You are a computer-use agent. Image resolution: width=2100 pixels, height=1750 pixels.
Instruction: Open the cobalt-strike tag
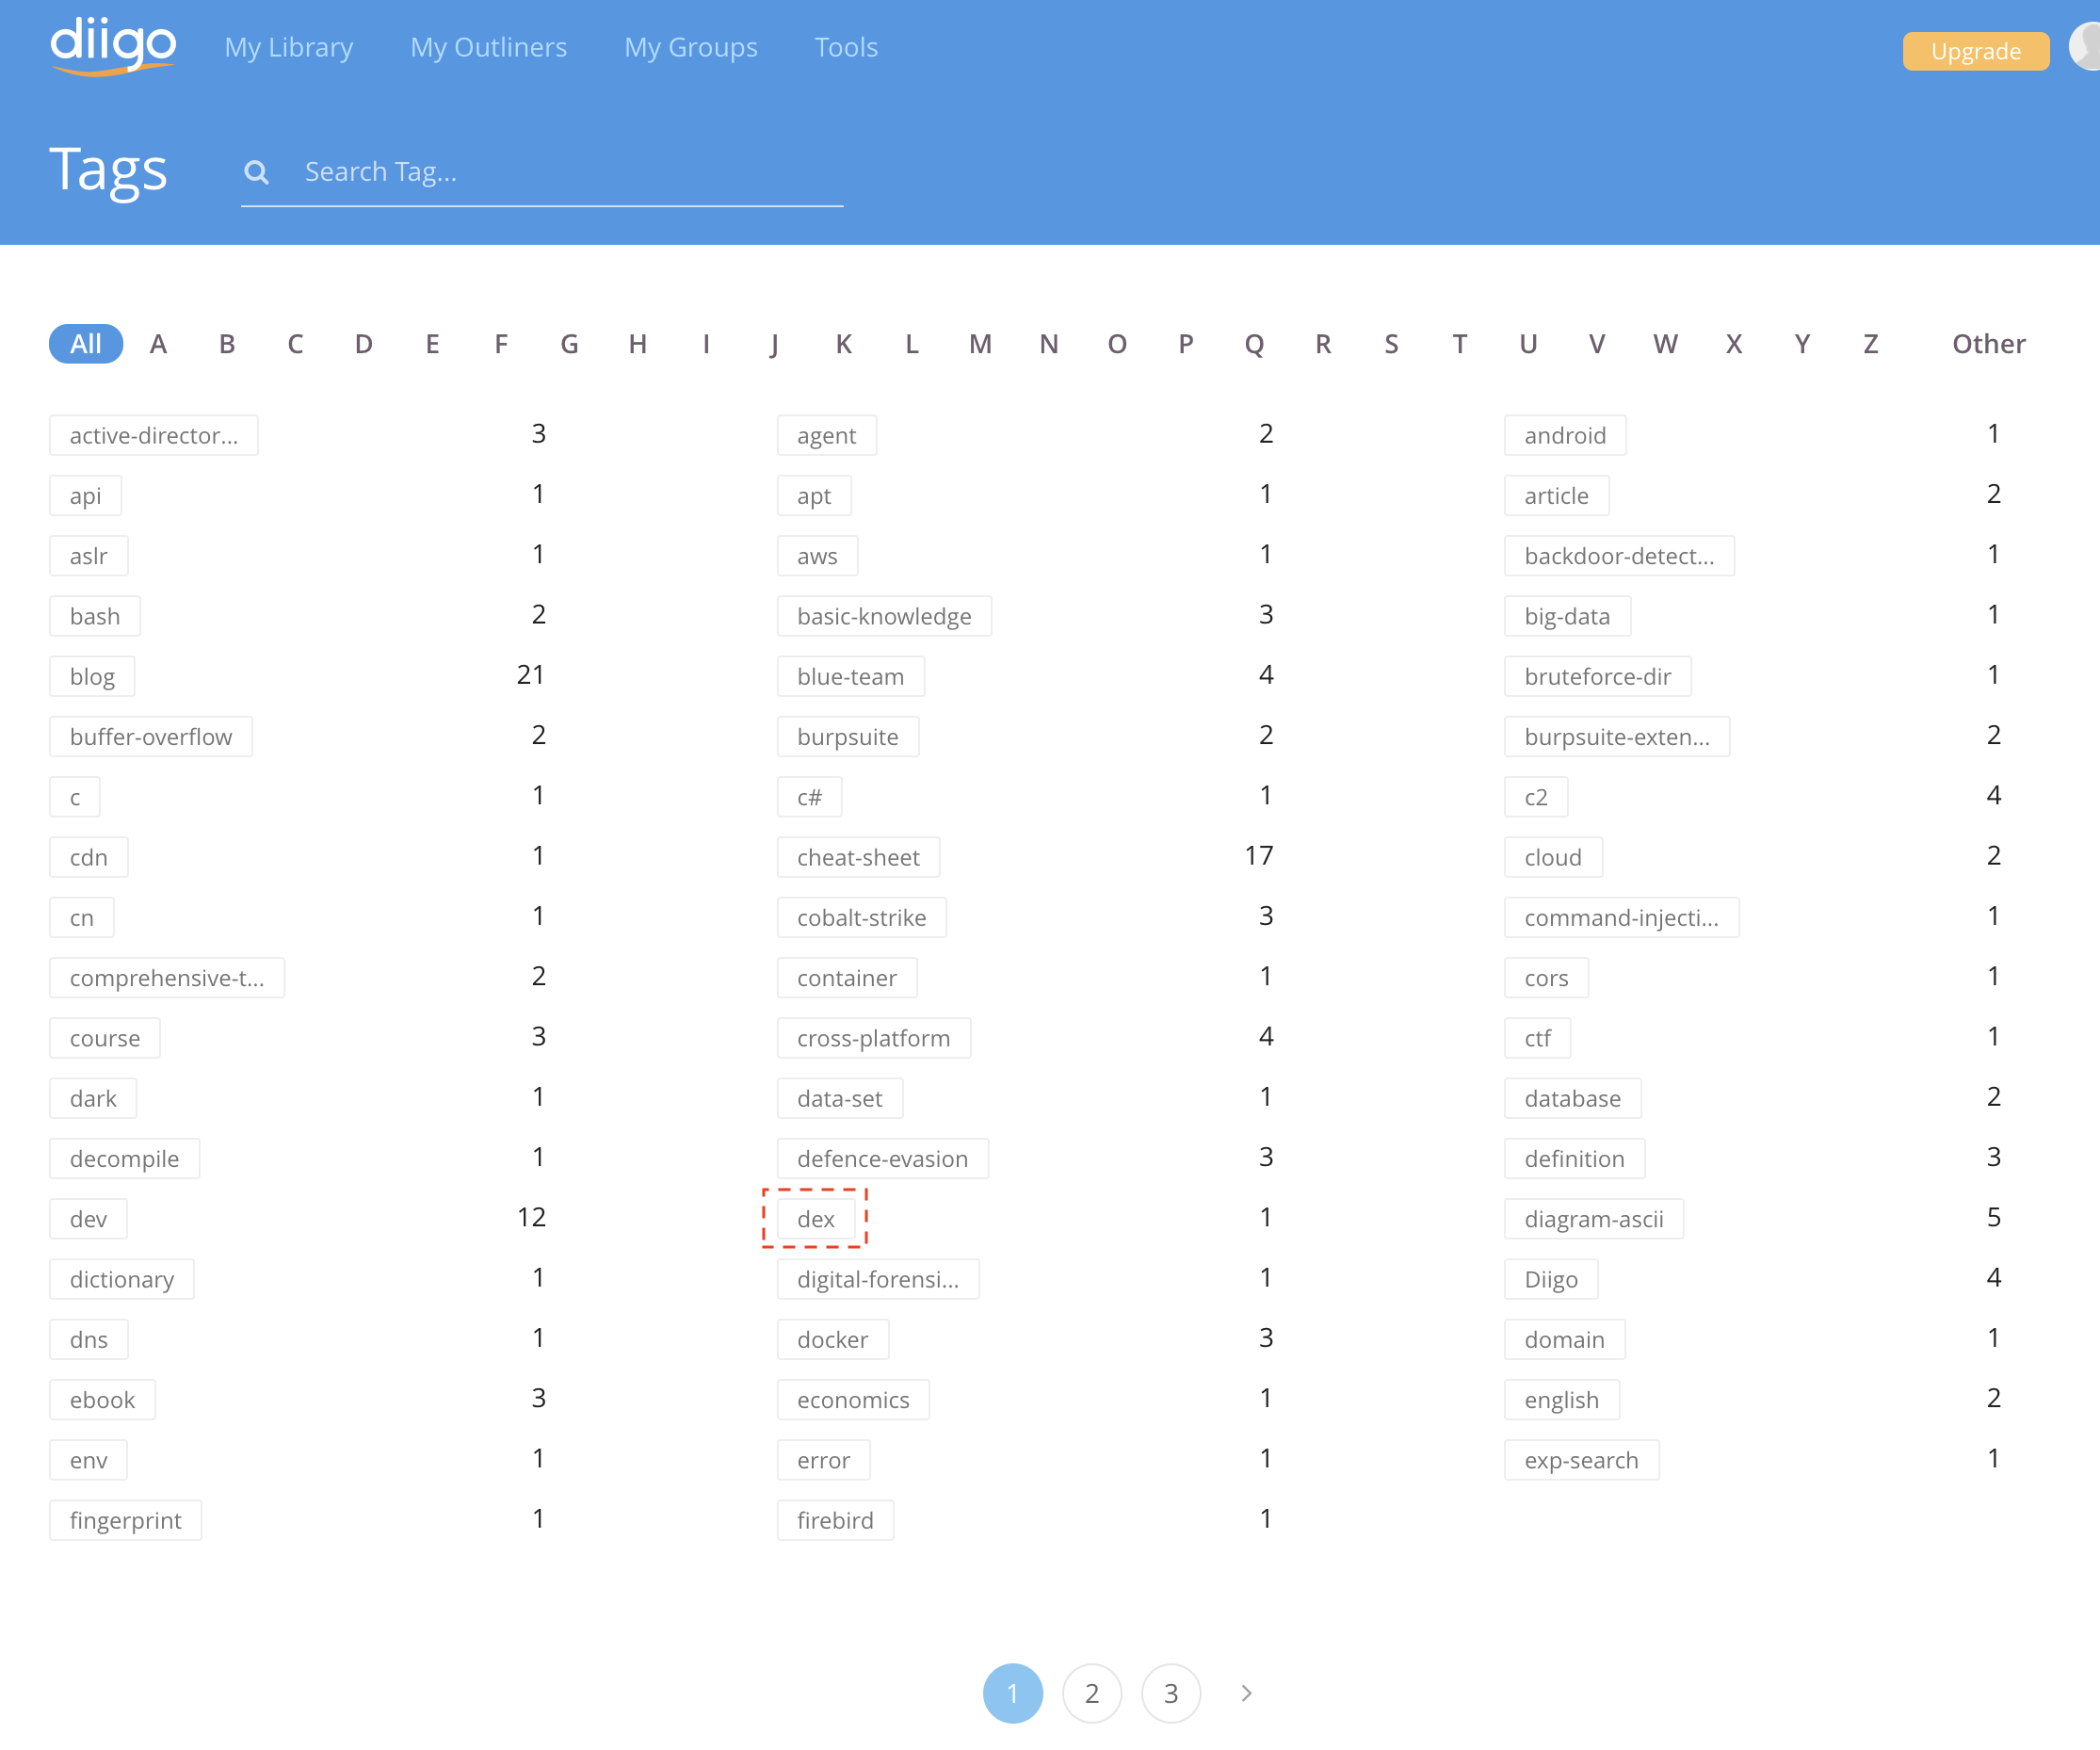(x=861, y=917)
